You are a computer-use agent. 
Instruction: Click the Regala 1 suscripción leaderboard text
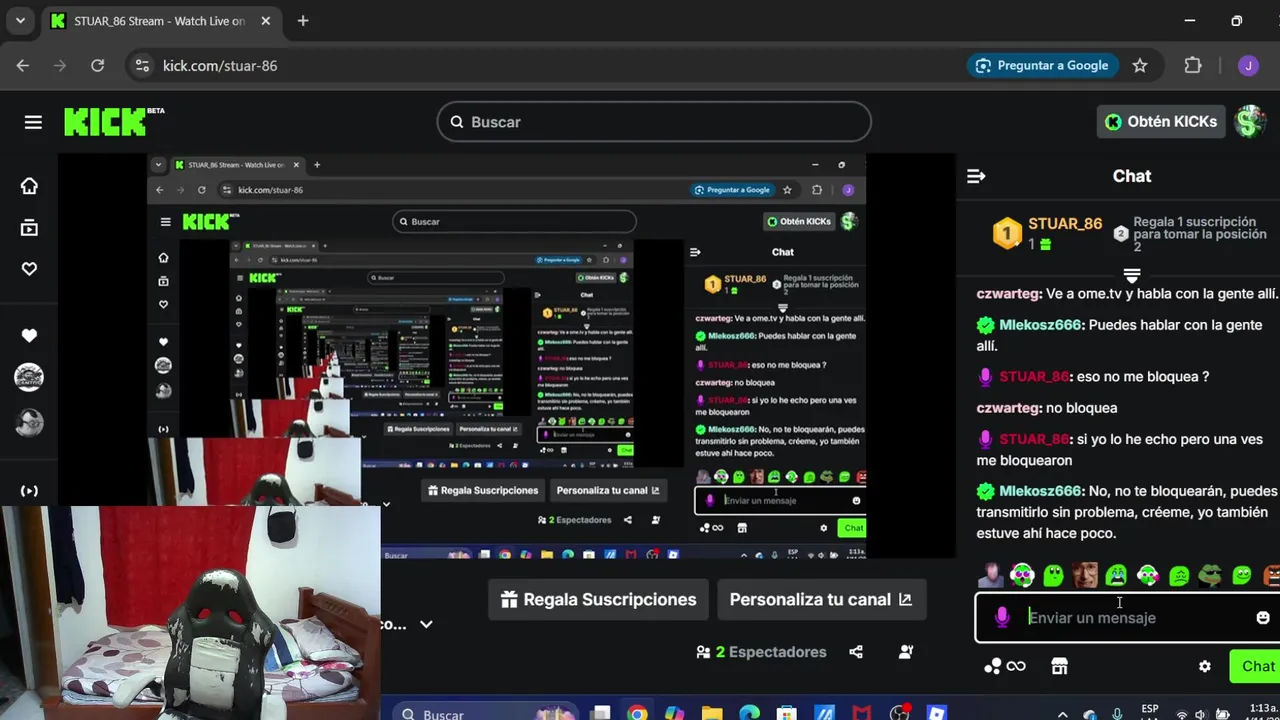[x=1200, y=234]
